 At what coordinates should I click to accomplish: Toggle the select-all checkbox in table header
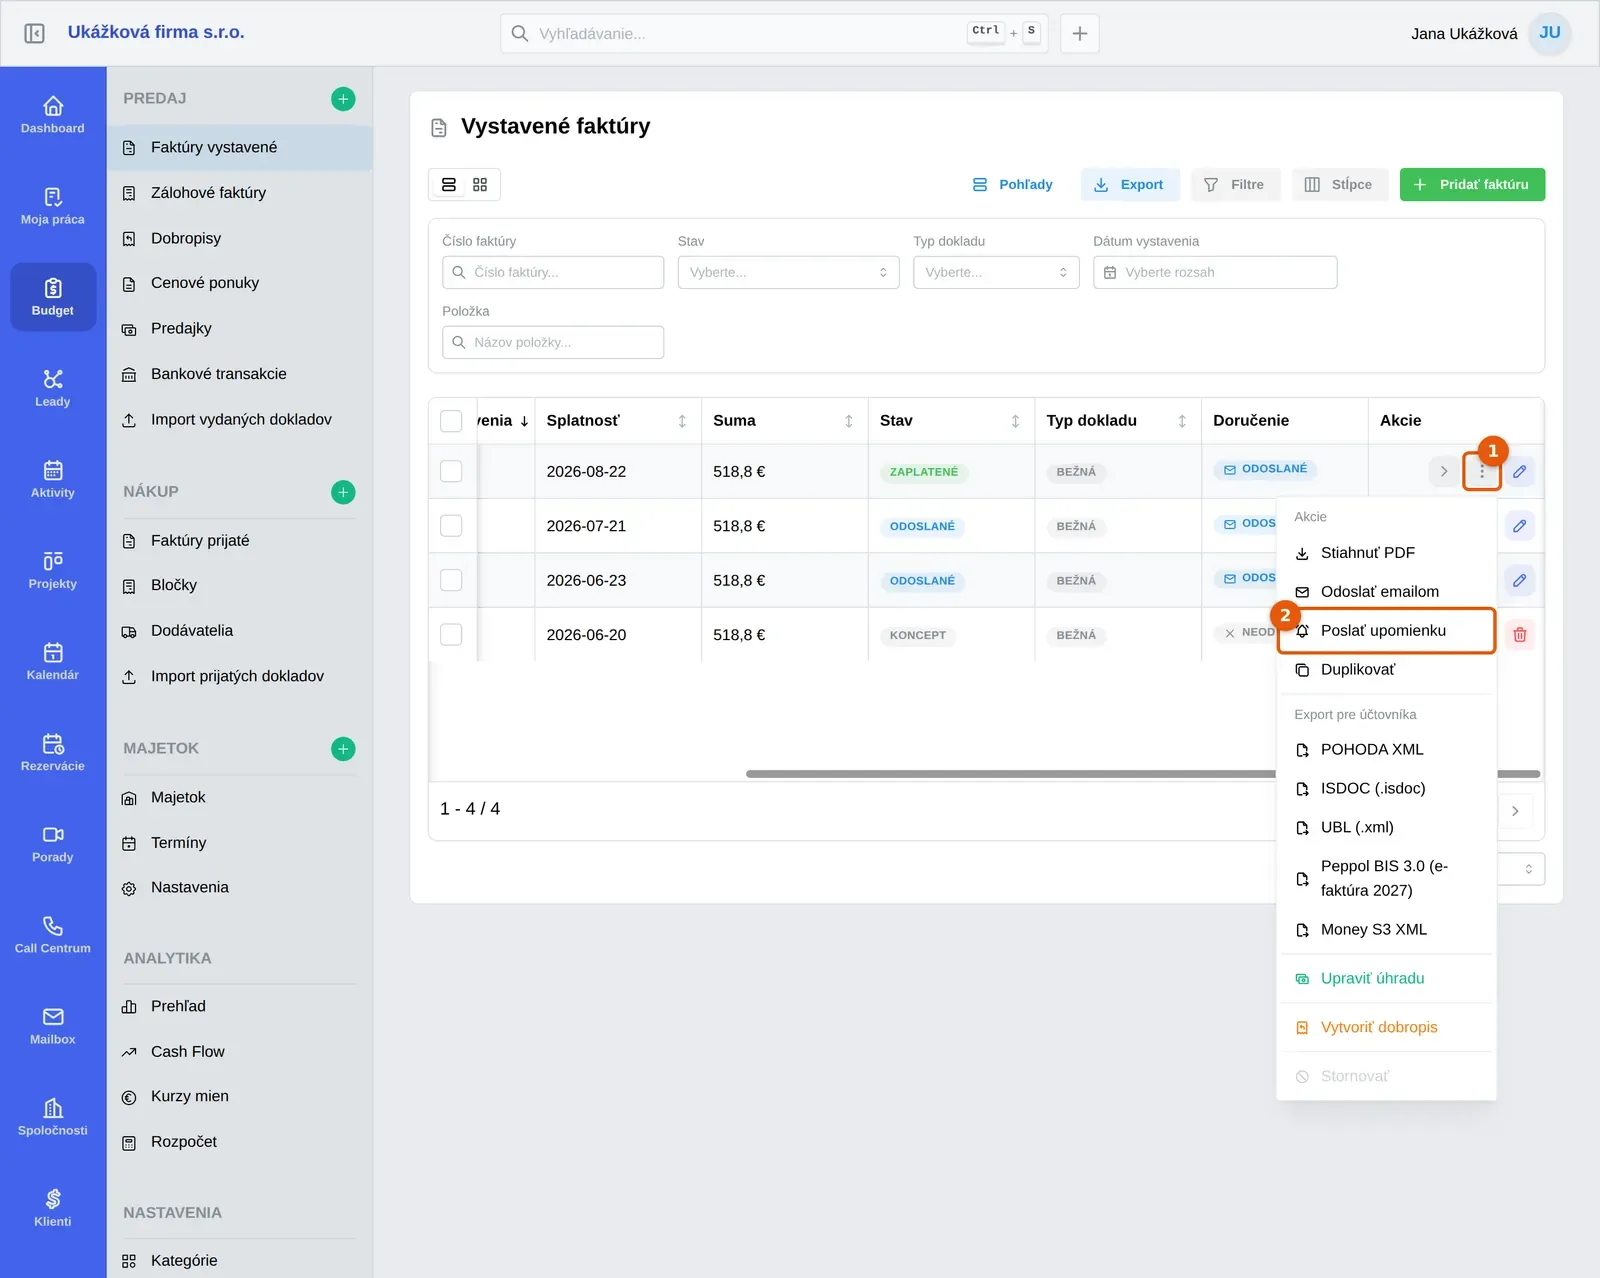(x=452, y=421)
